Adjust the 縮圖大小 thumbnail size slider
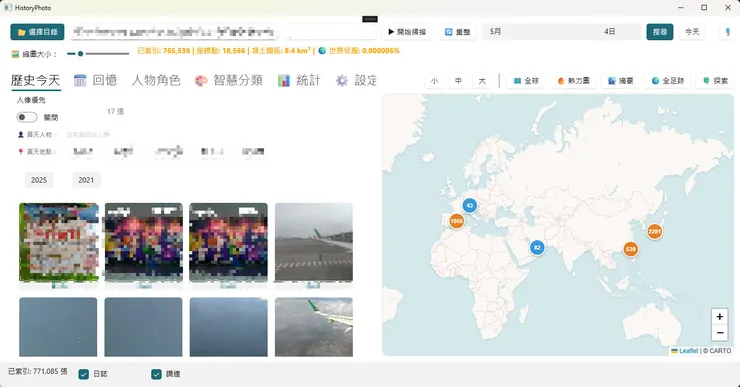The image size is (740, 387). click(x=98, y=54)
